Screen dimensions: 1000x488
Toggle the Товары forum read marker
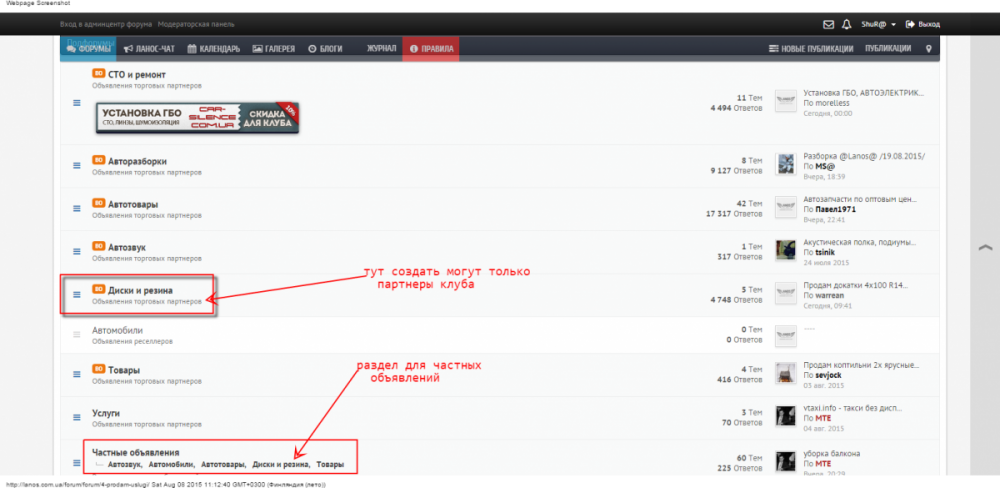pyautogui.click(x=76, y=374)
